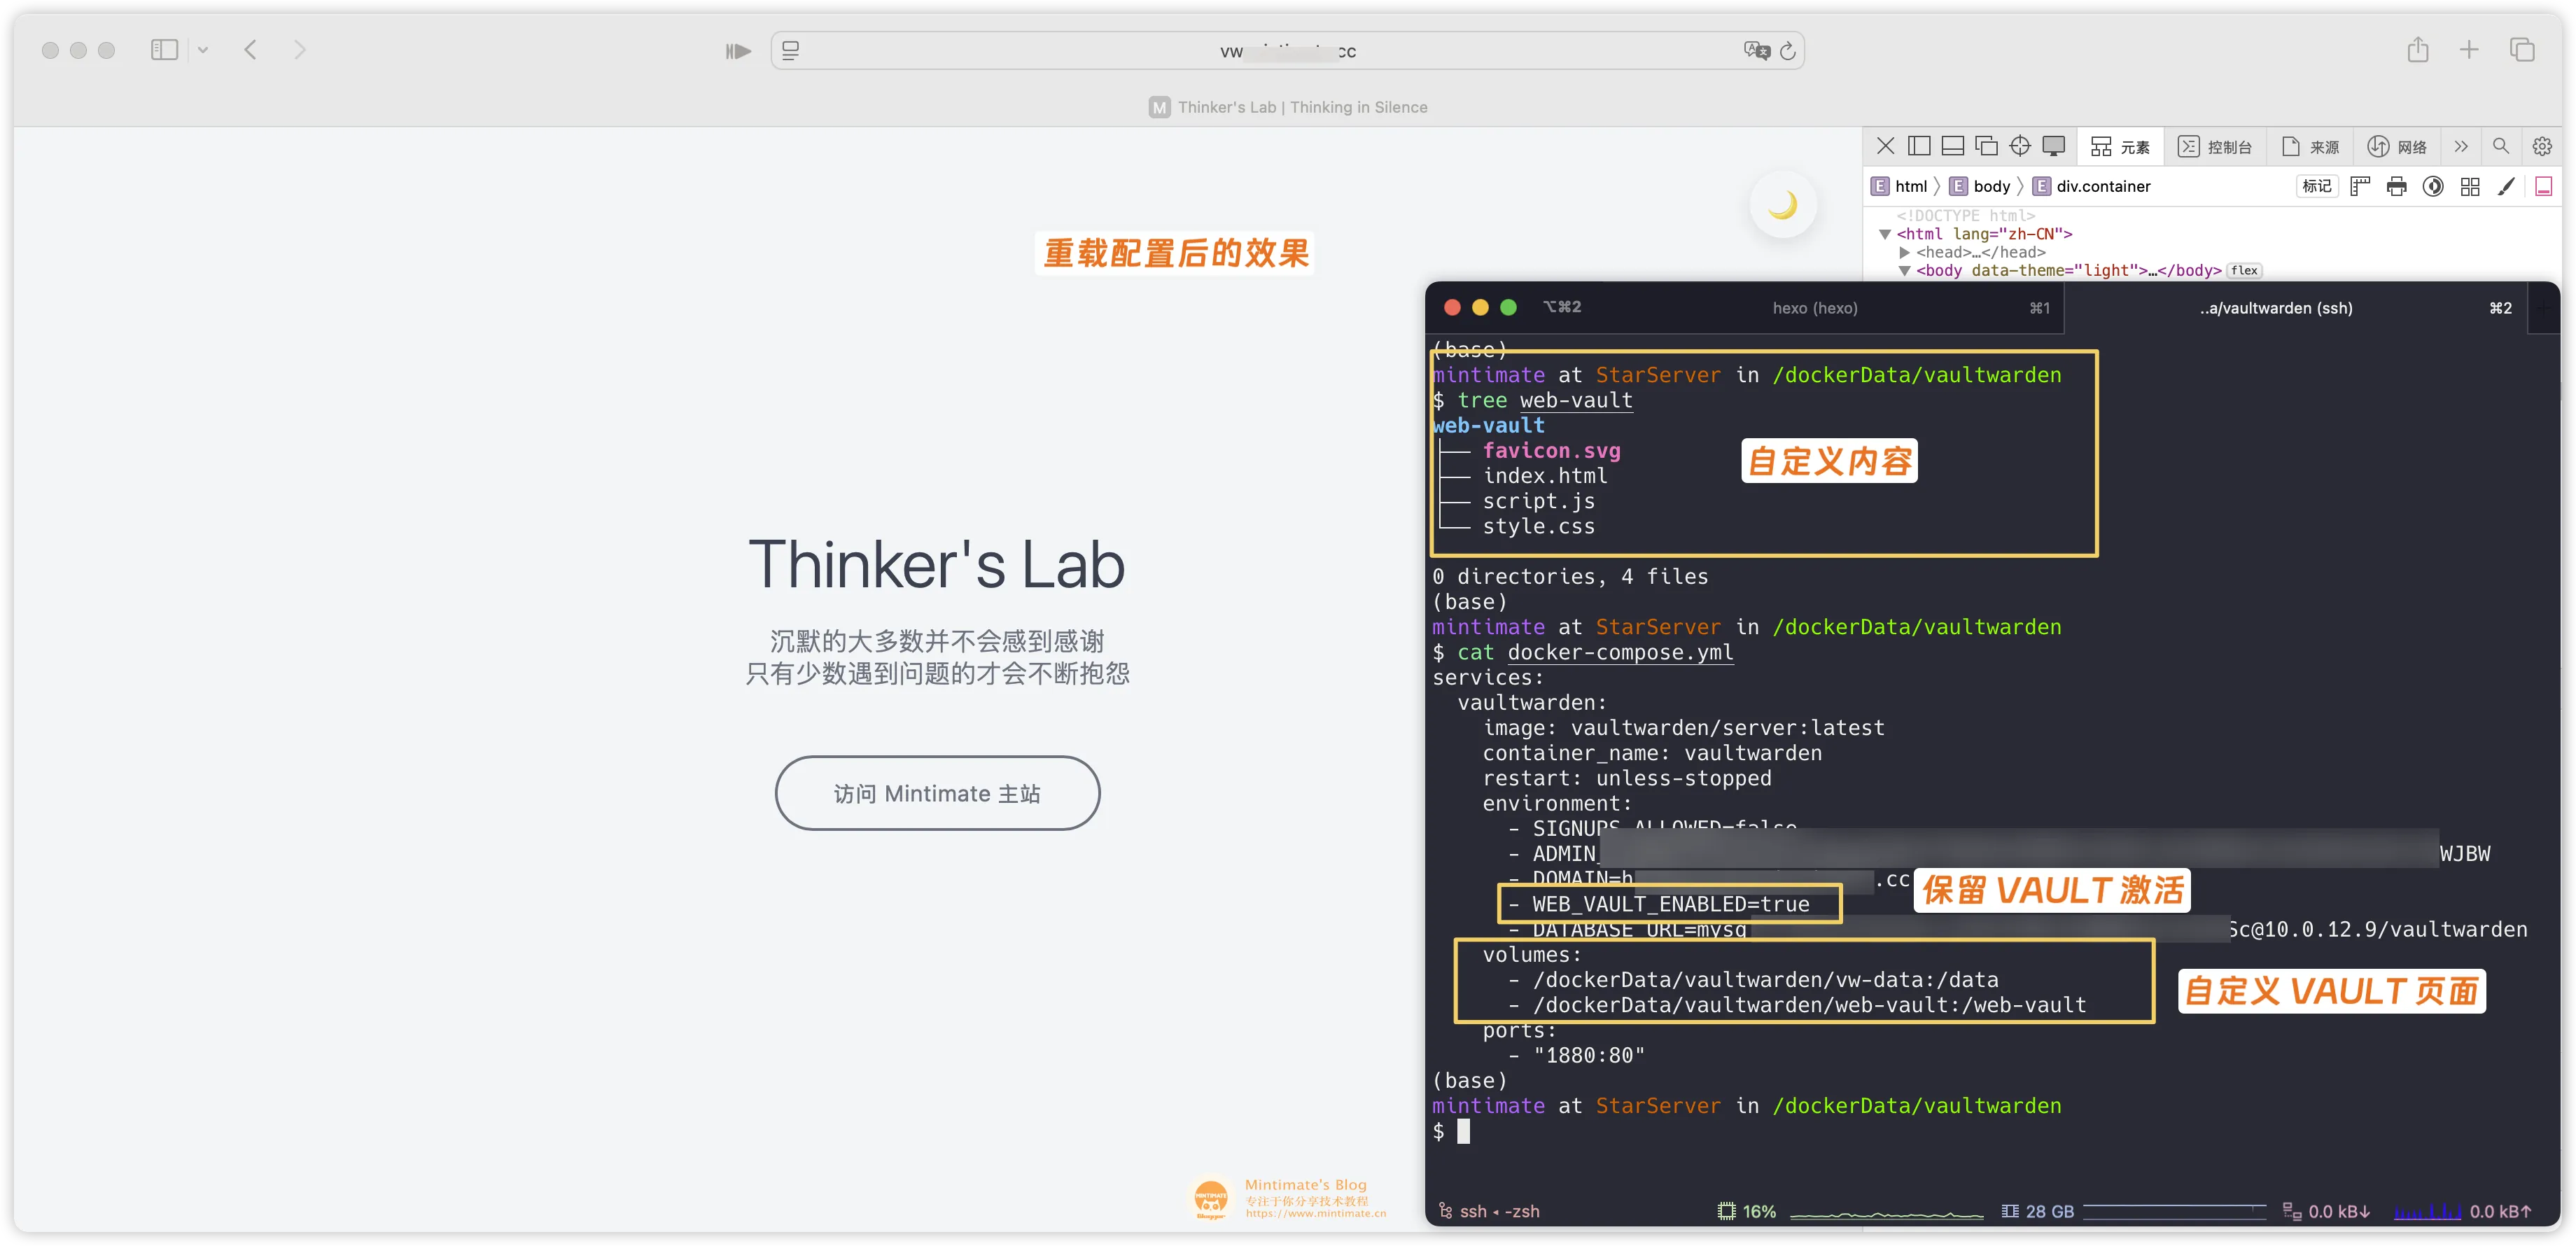Open a new Safari tab
The height and width of the screenshot is (1246, 2576).
2469,50
